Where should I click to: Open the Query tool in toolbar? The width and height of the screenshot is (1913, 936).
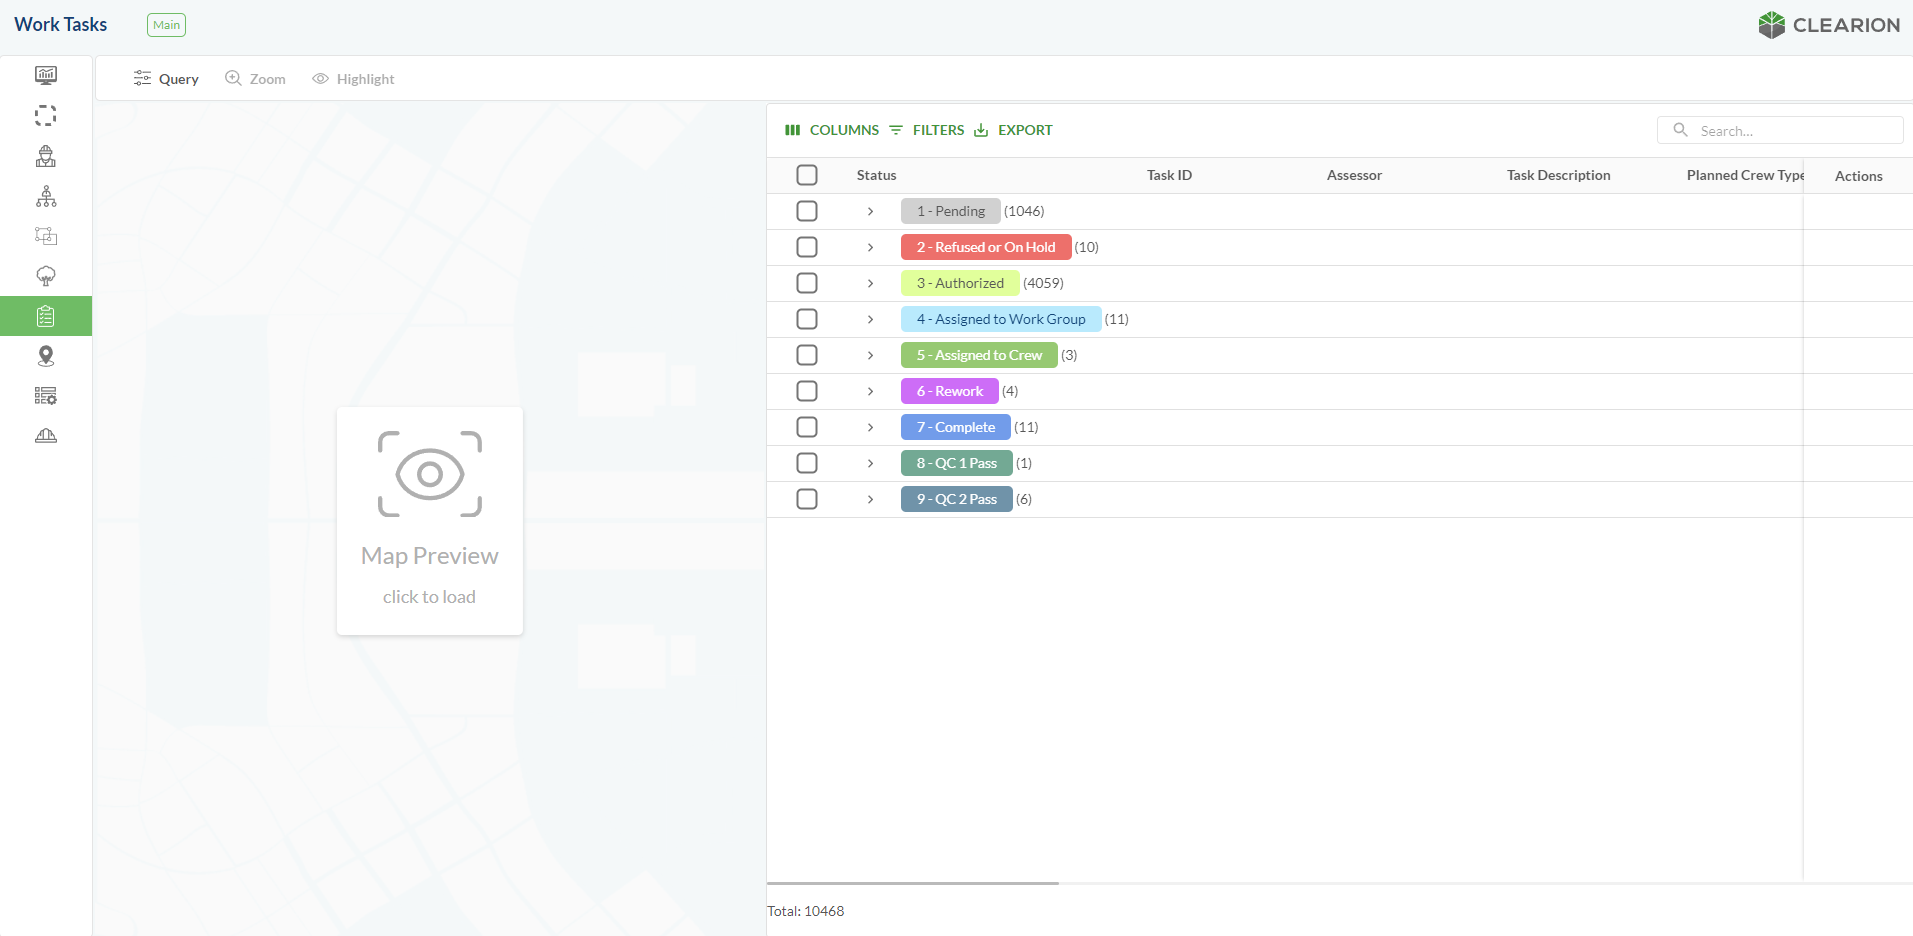(x=166, y=79)
